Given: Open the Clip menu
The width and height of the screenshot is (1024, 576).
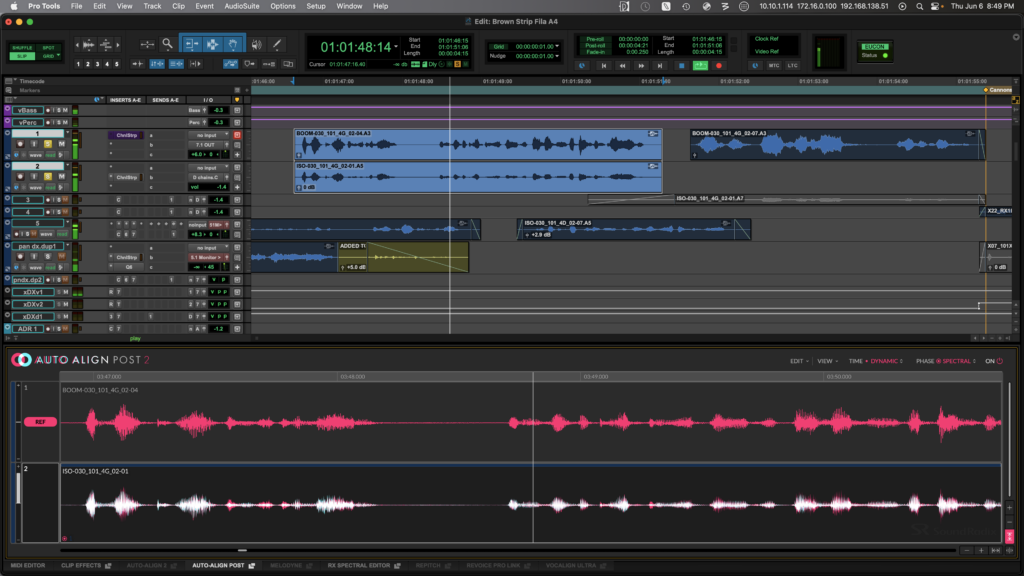Looking at the screenshot, I should click(178, 6).
